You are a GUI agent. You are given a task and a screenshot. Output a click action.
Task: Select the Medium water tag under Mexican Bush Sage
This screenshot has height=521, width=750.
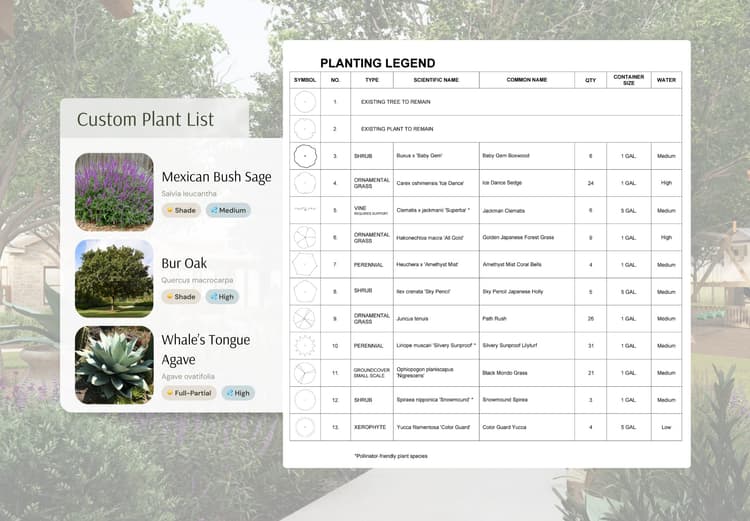coord(228,210)
